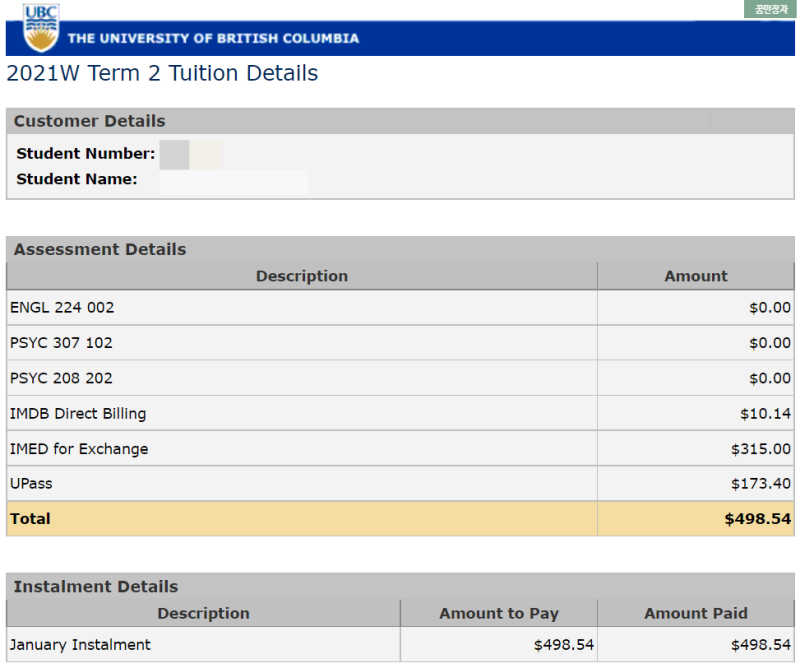Click the Total row label
This screenshot has width=800, height=668.
click(30, 519)
